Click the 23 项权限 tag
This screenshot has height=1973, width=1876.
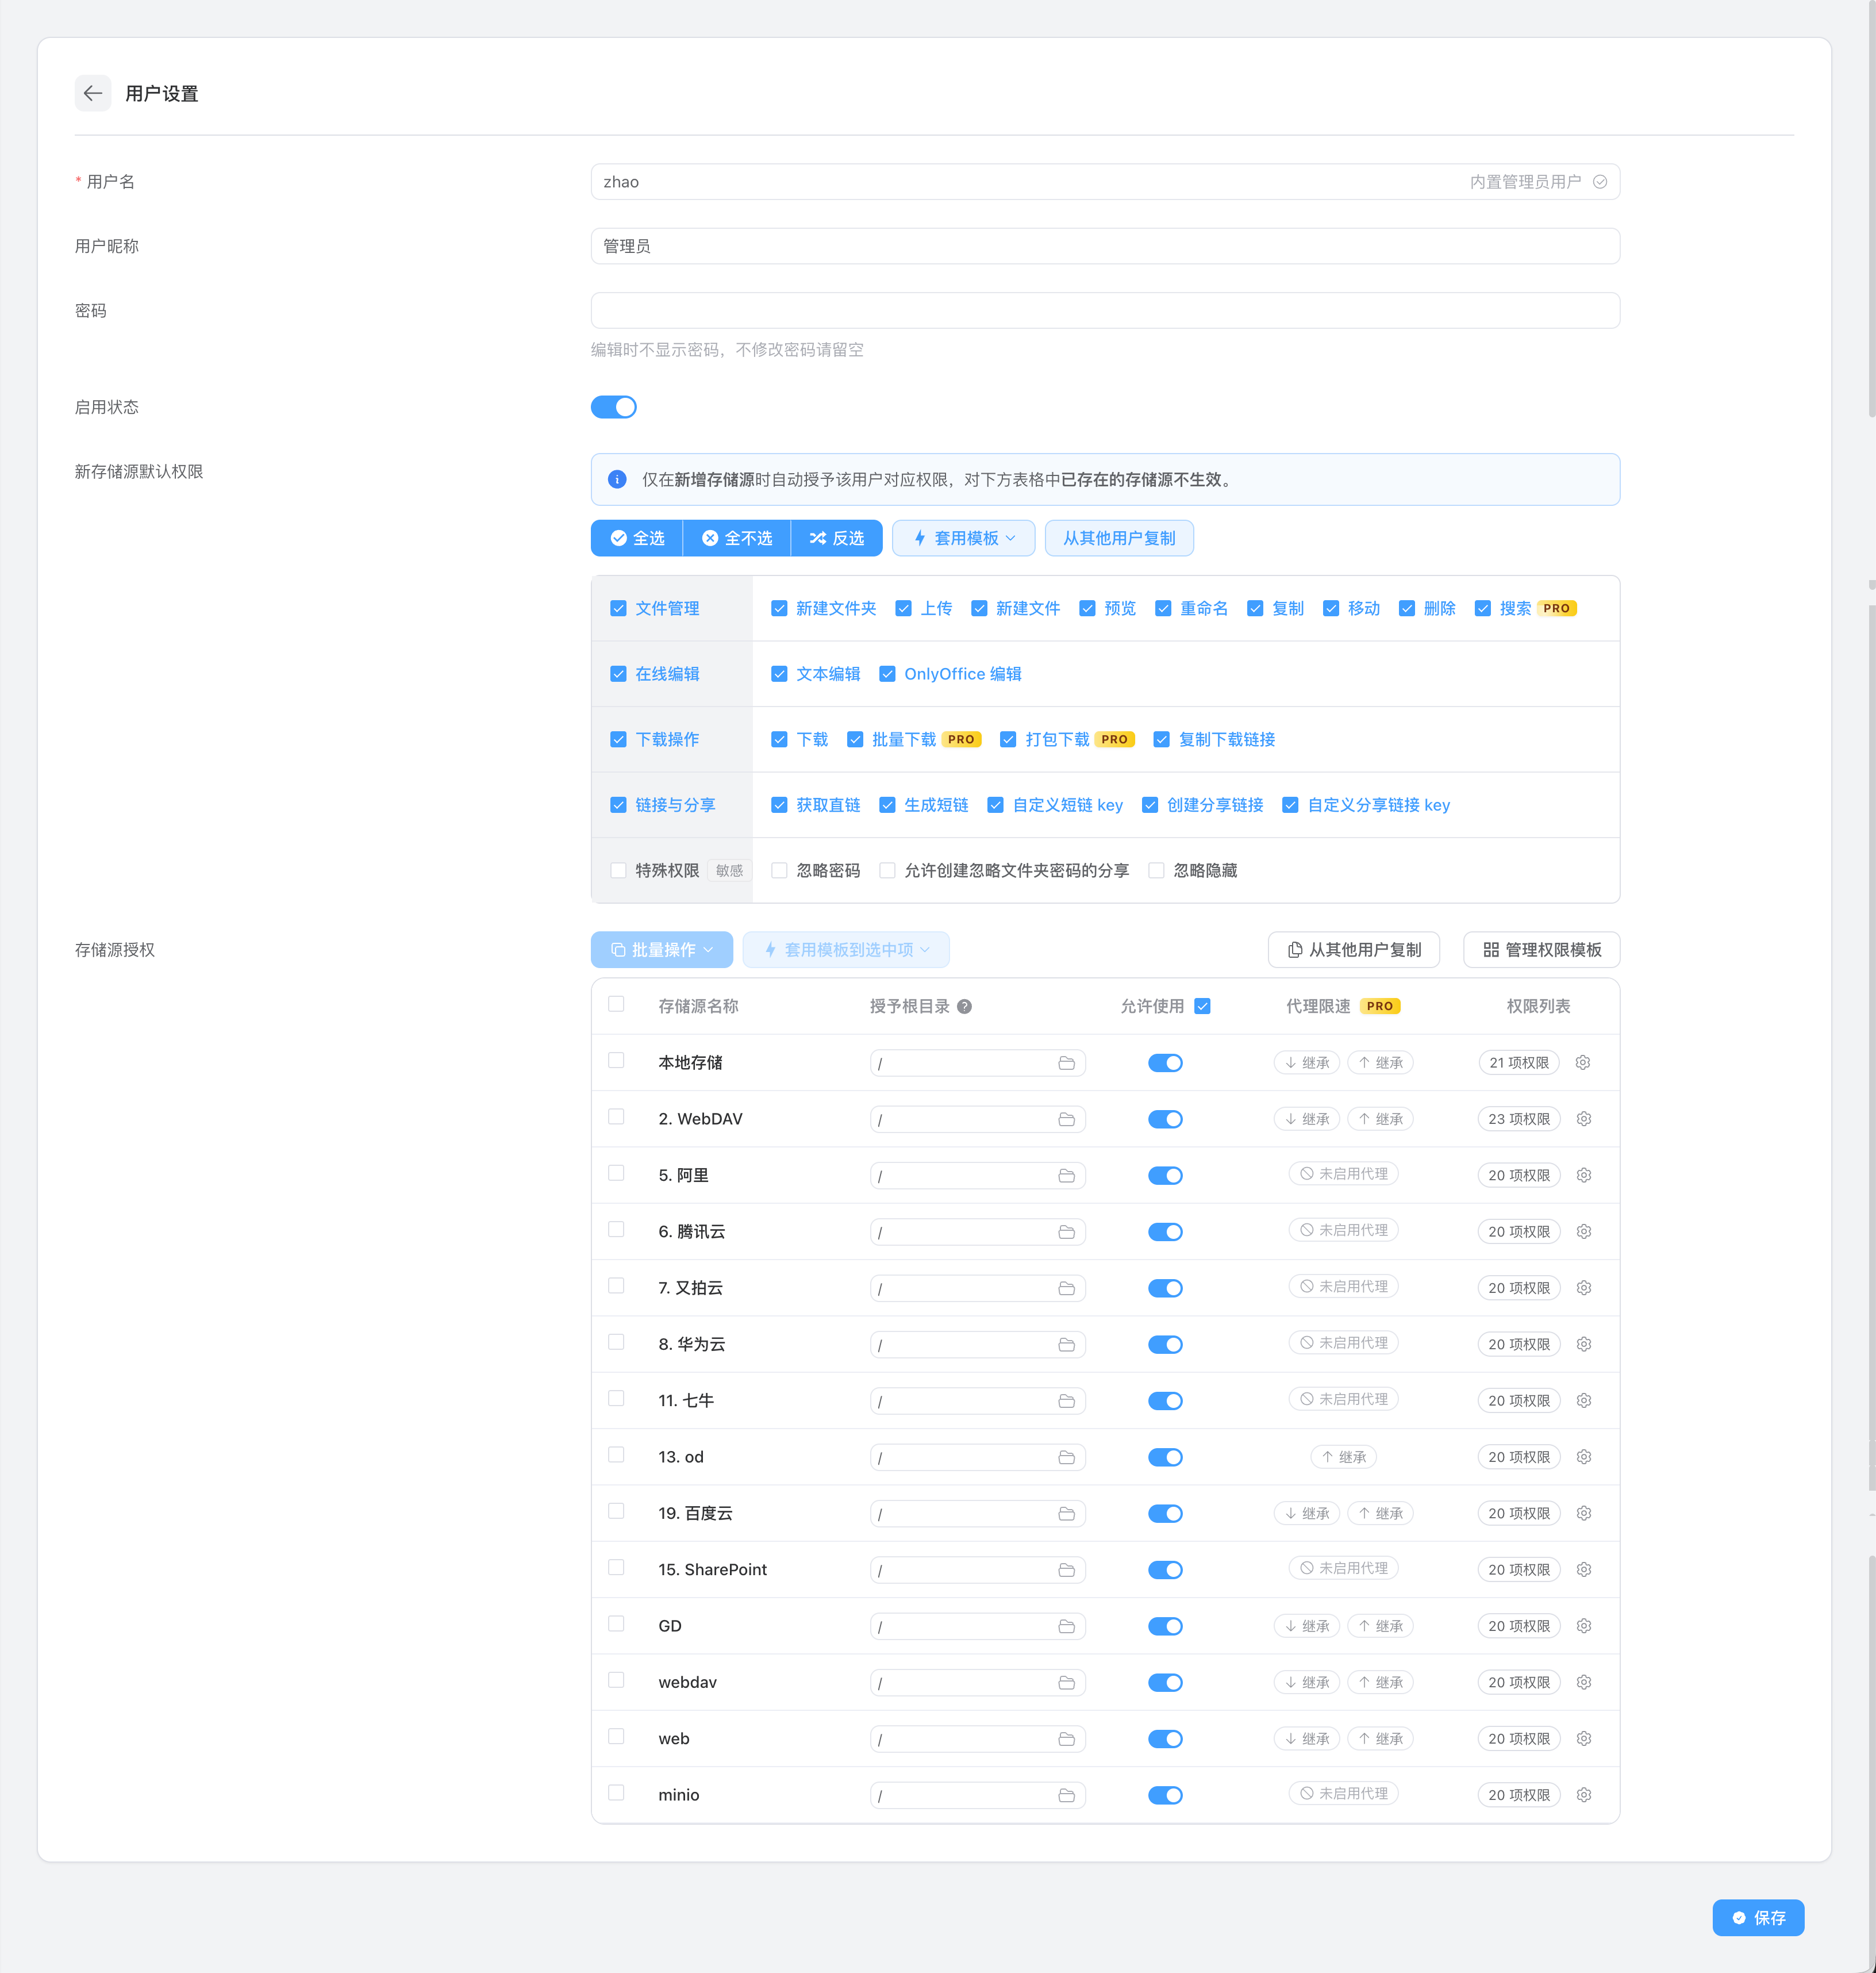pos(1518,1119)
